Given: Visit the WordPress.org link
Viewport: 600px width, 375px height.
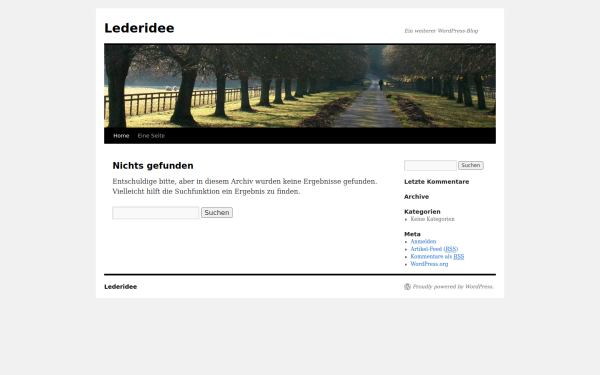Looking at the screenshot, I should [429, 264].
